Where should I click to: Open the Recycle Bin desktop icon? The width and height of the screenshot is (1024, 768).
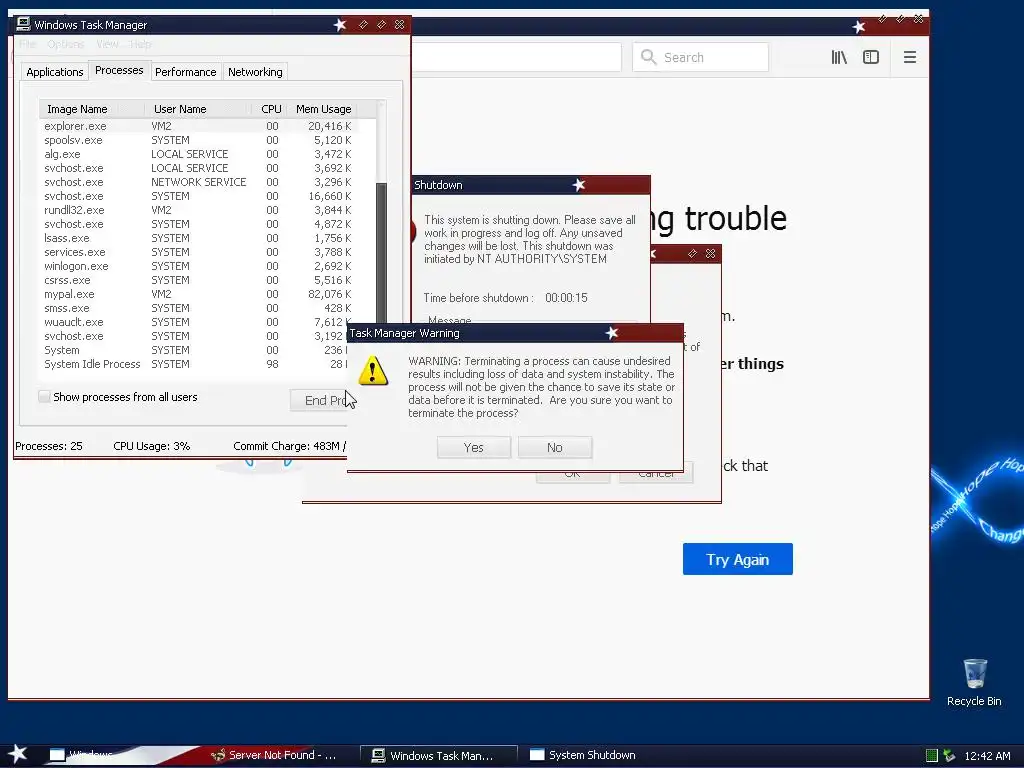974,682
